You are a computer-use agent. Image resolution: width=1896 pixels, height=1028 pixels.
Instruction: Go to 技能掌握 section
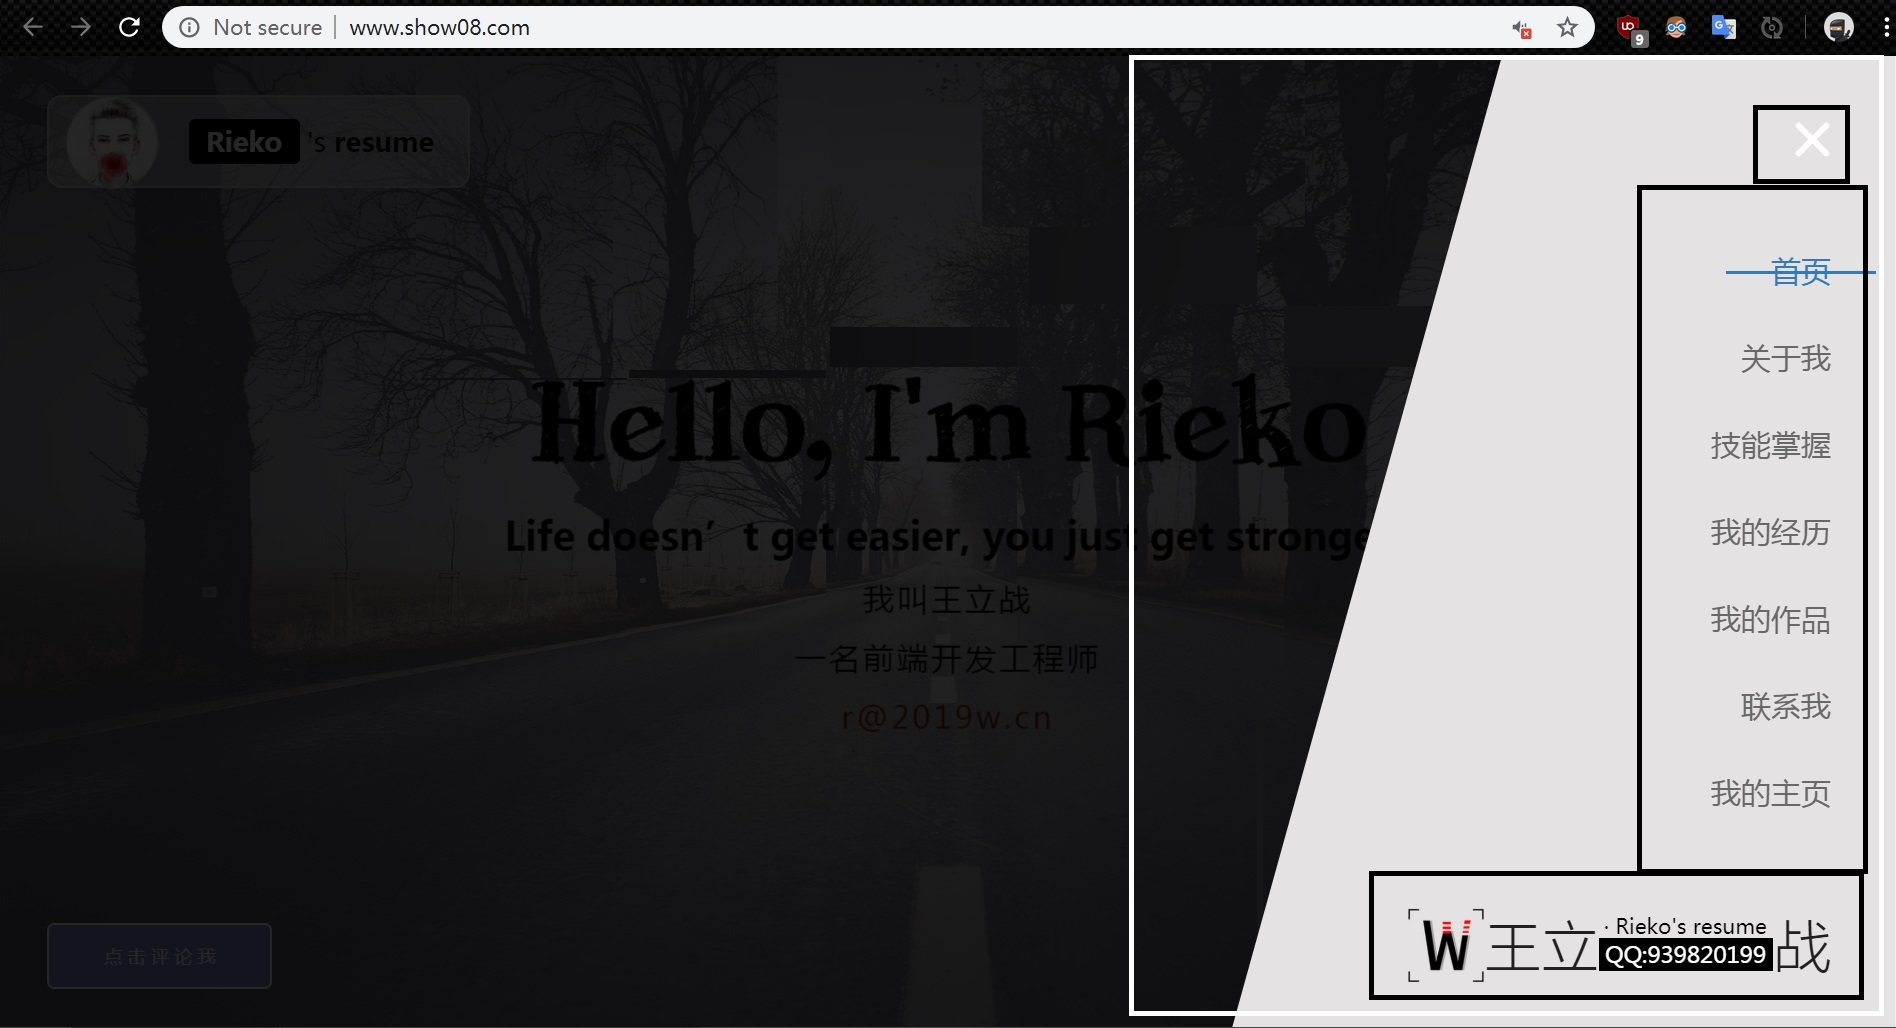click(1771, 445)
